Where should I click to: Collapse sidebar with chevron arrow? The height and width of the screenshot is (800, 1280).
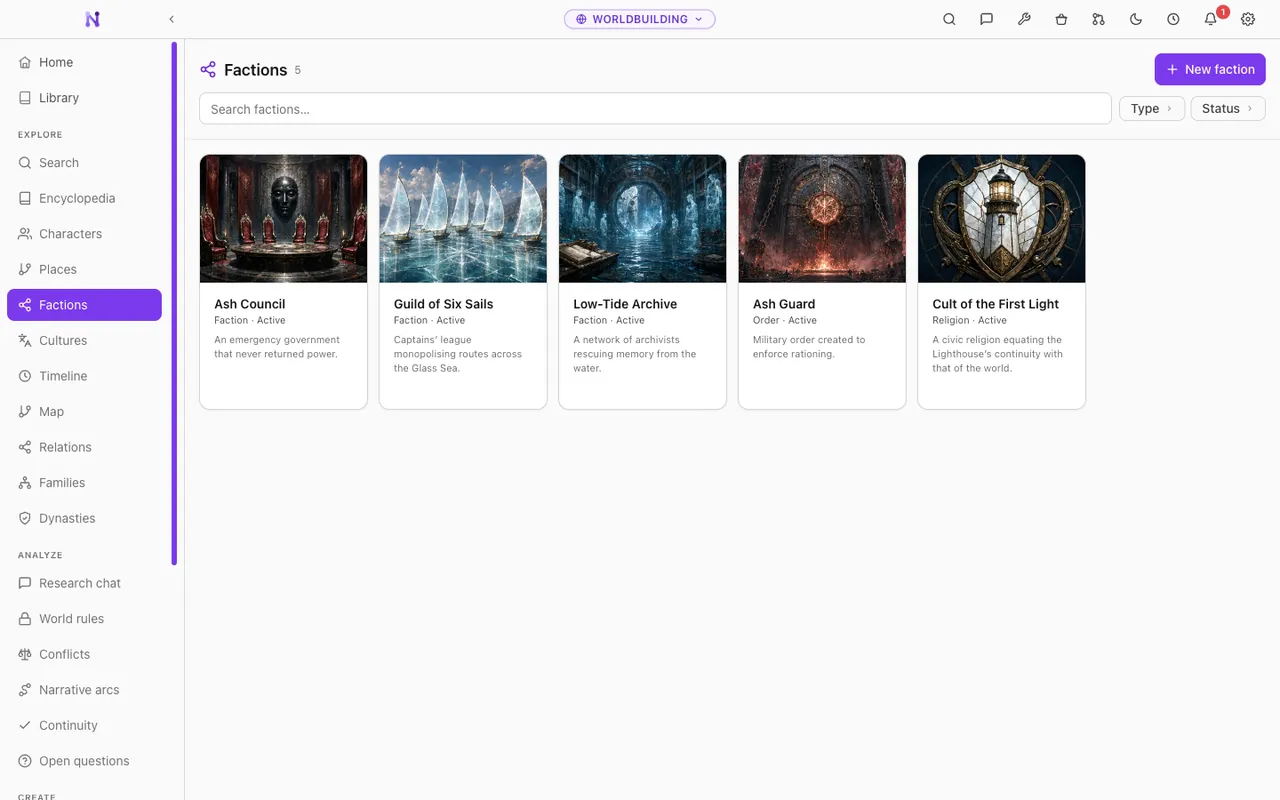coord(172,19)
